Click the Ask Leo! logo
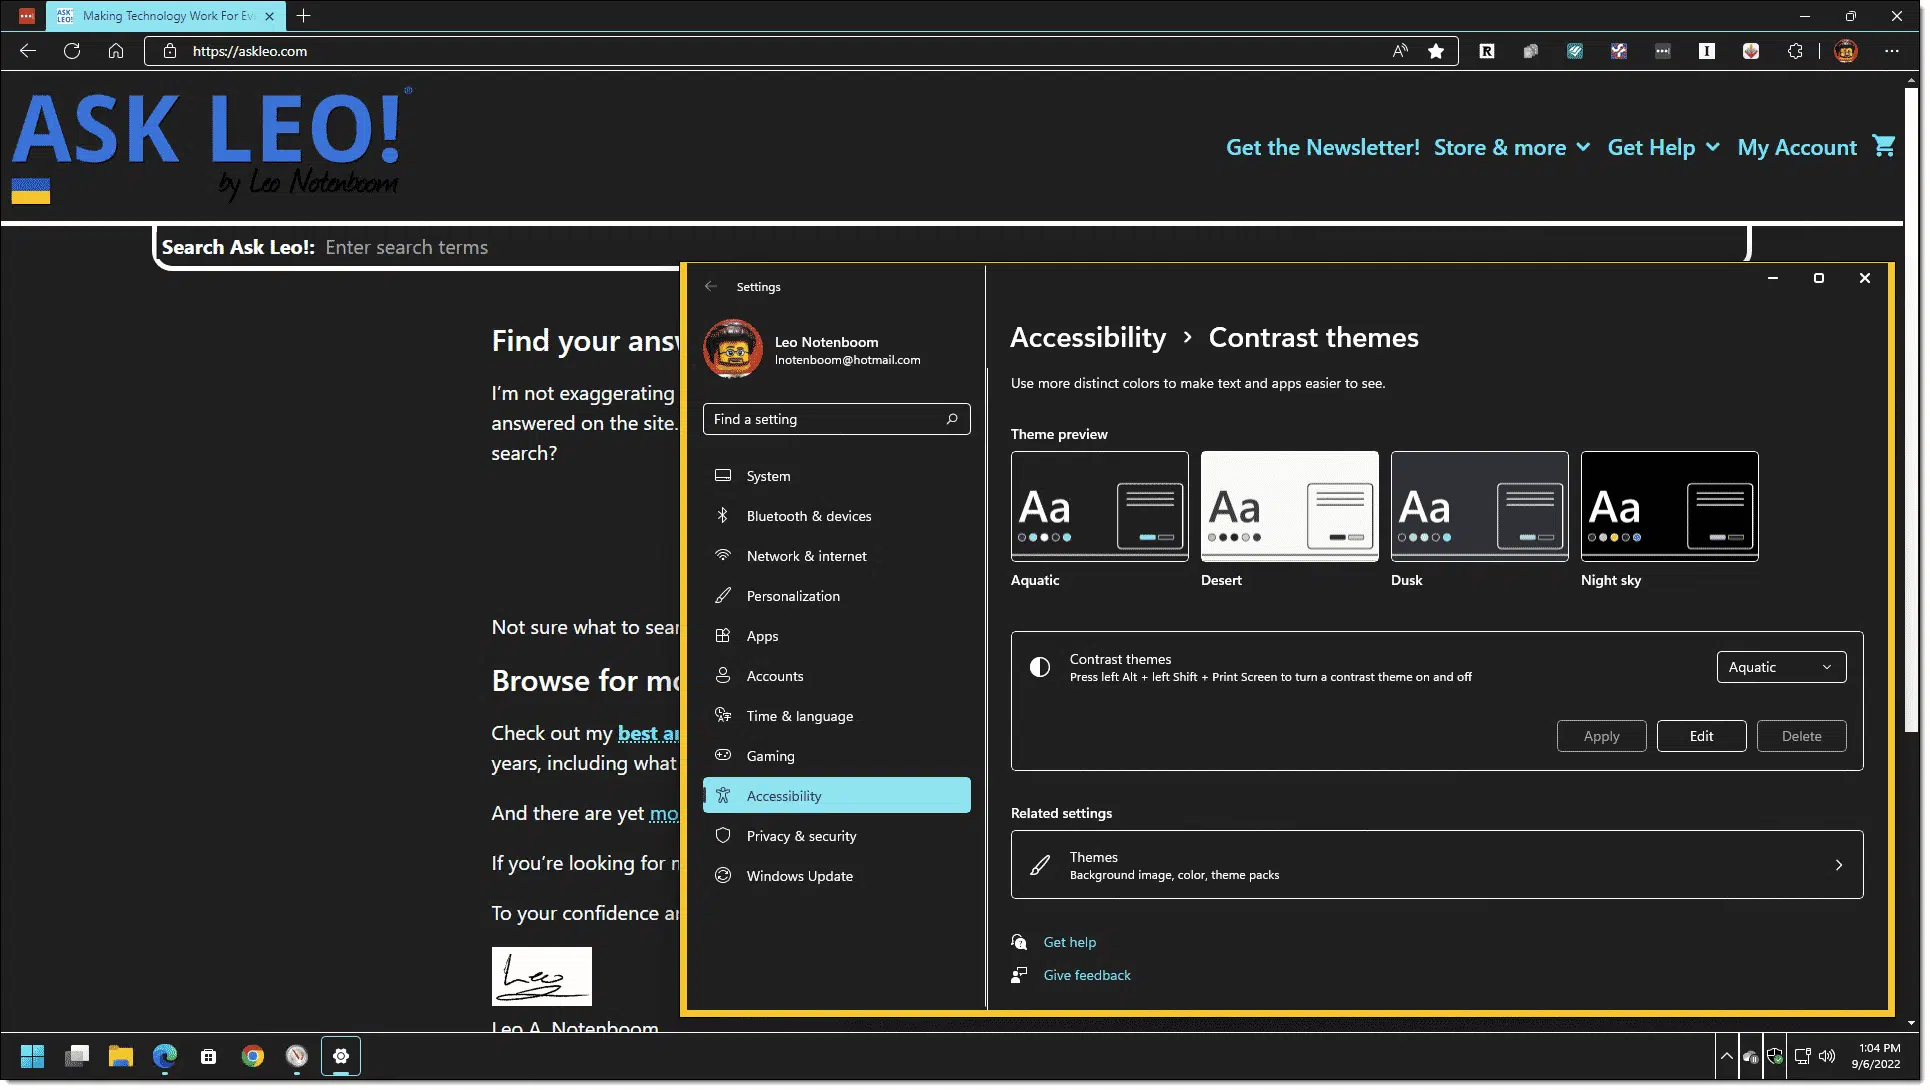This screenshot has width=1930, height=1090. (212, 146)
